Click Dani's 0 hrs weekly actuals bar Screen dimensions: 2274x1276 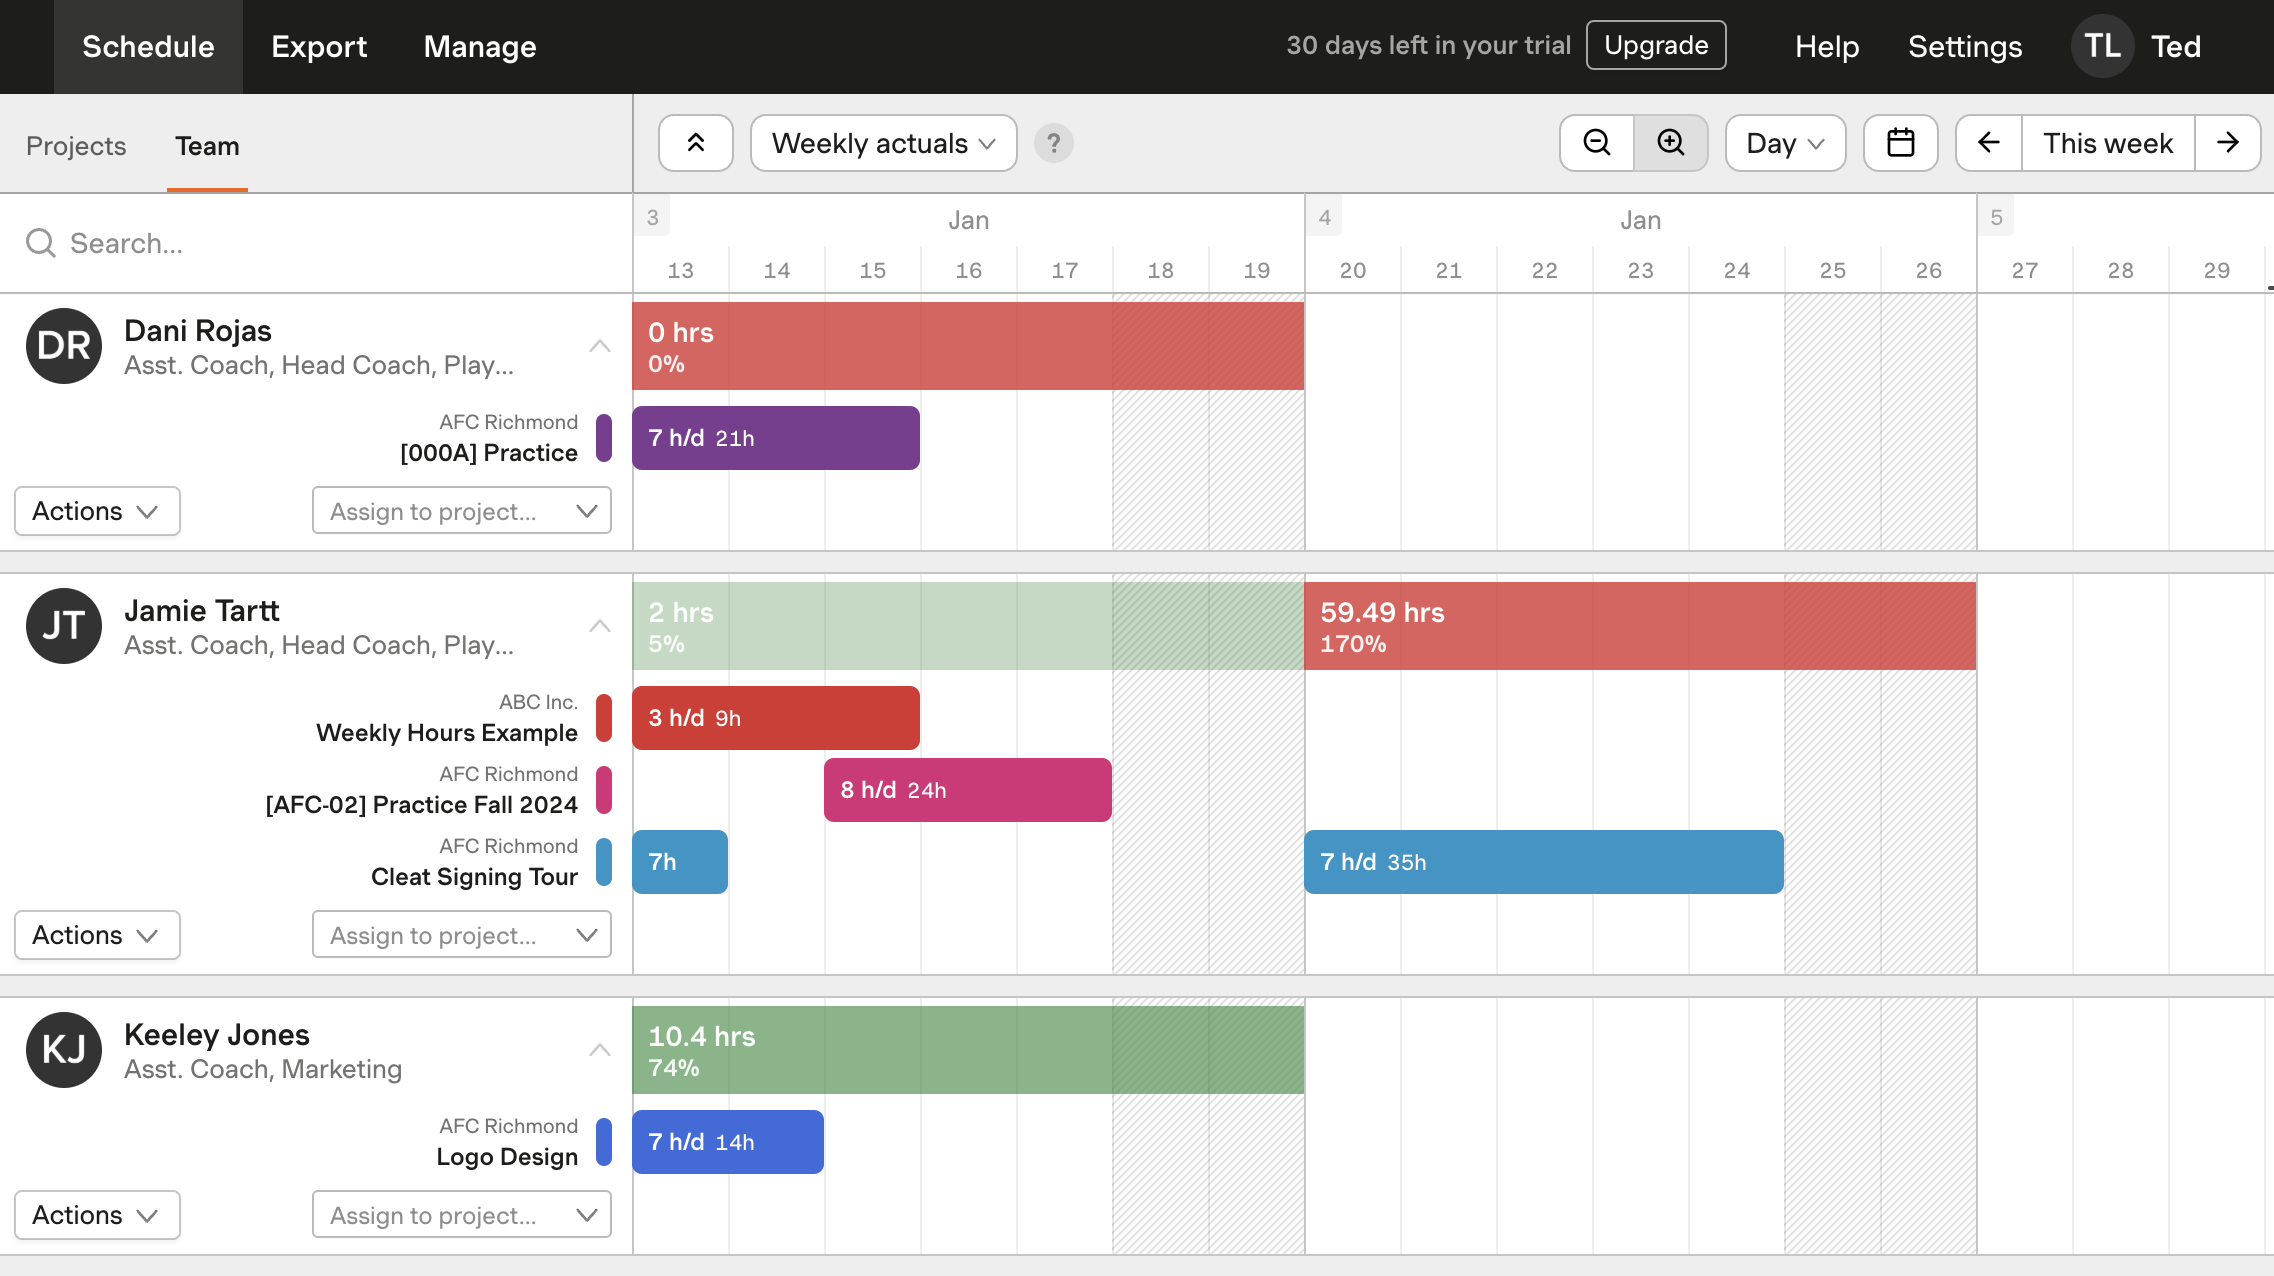968,346
